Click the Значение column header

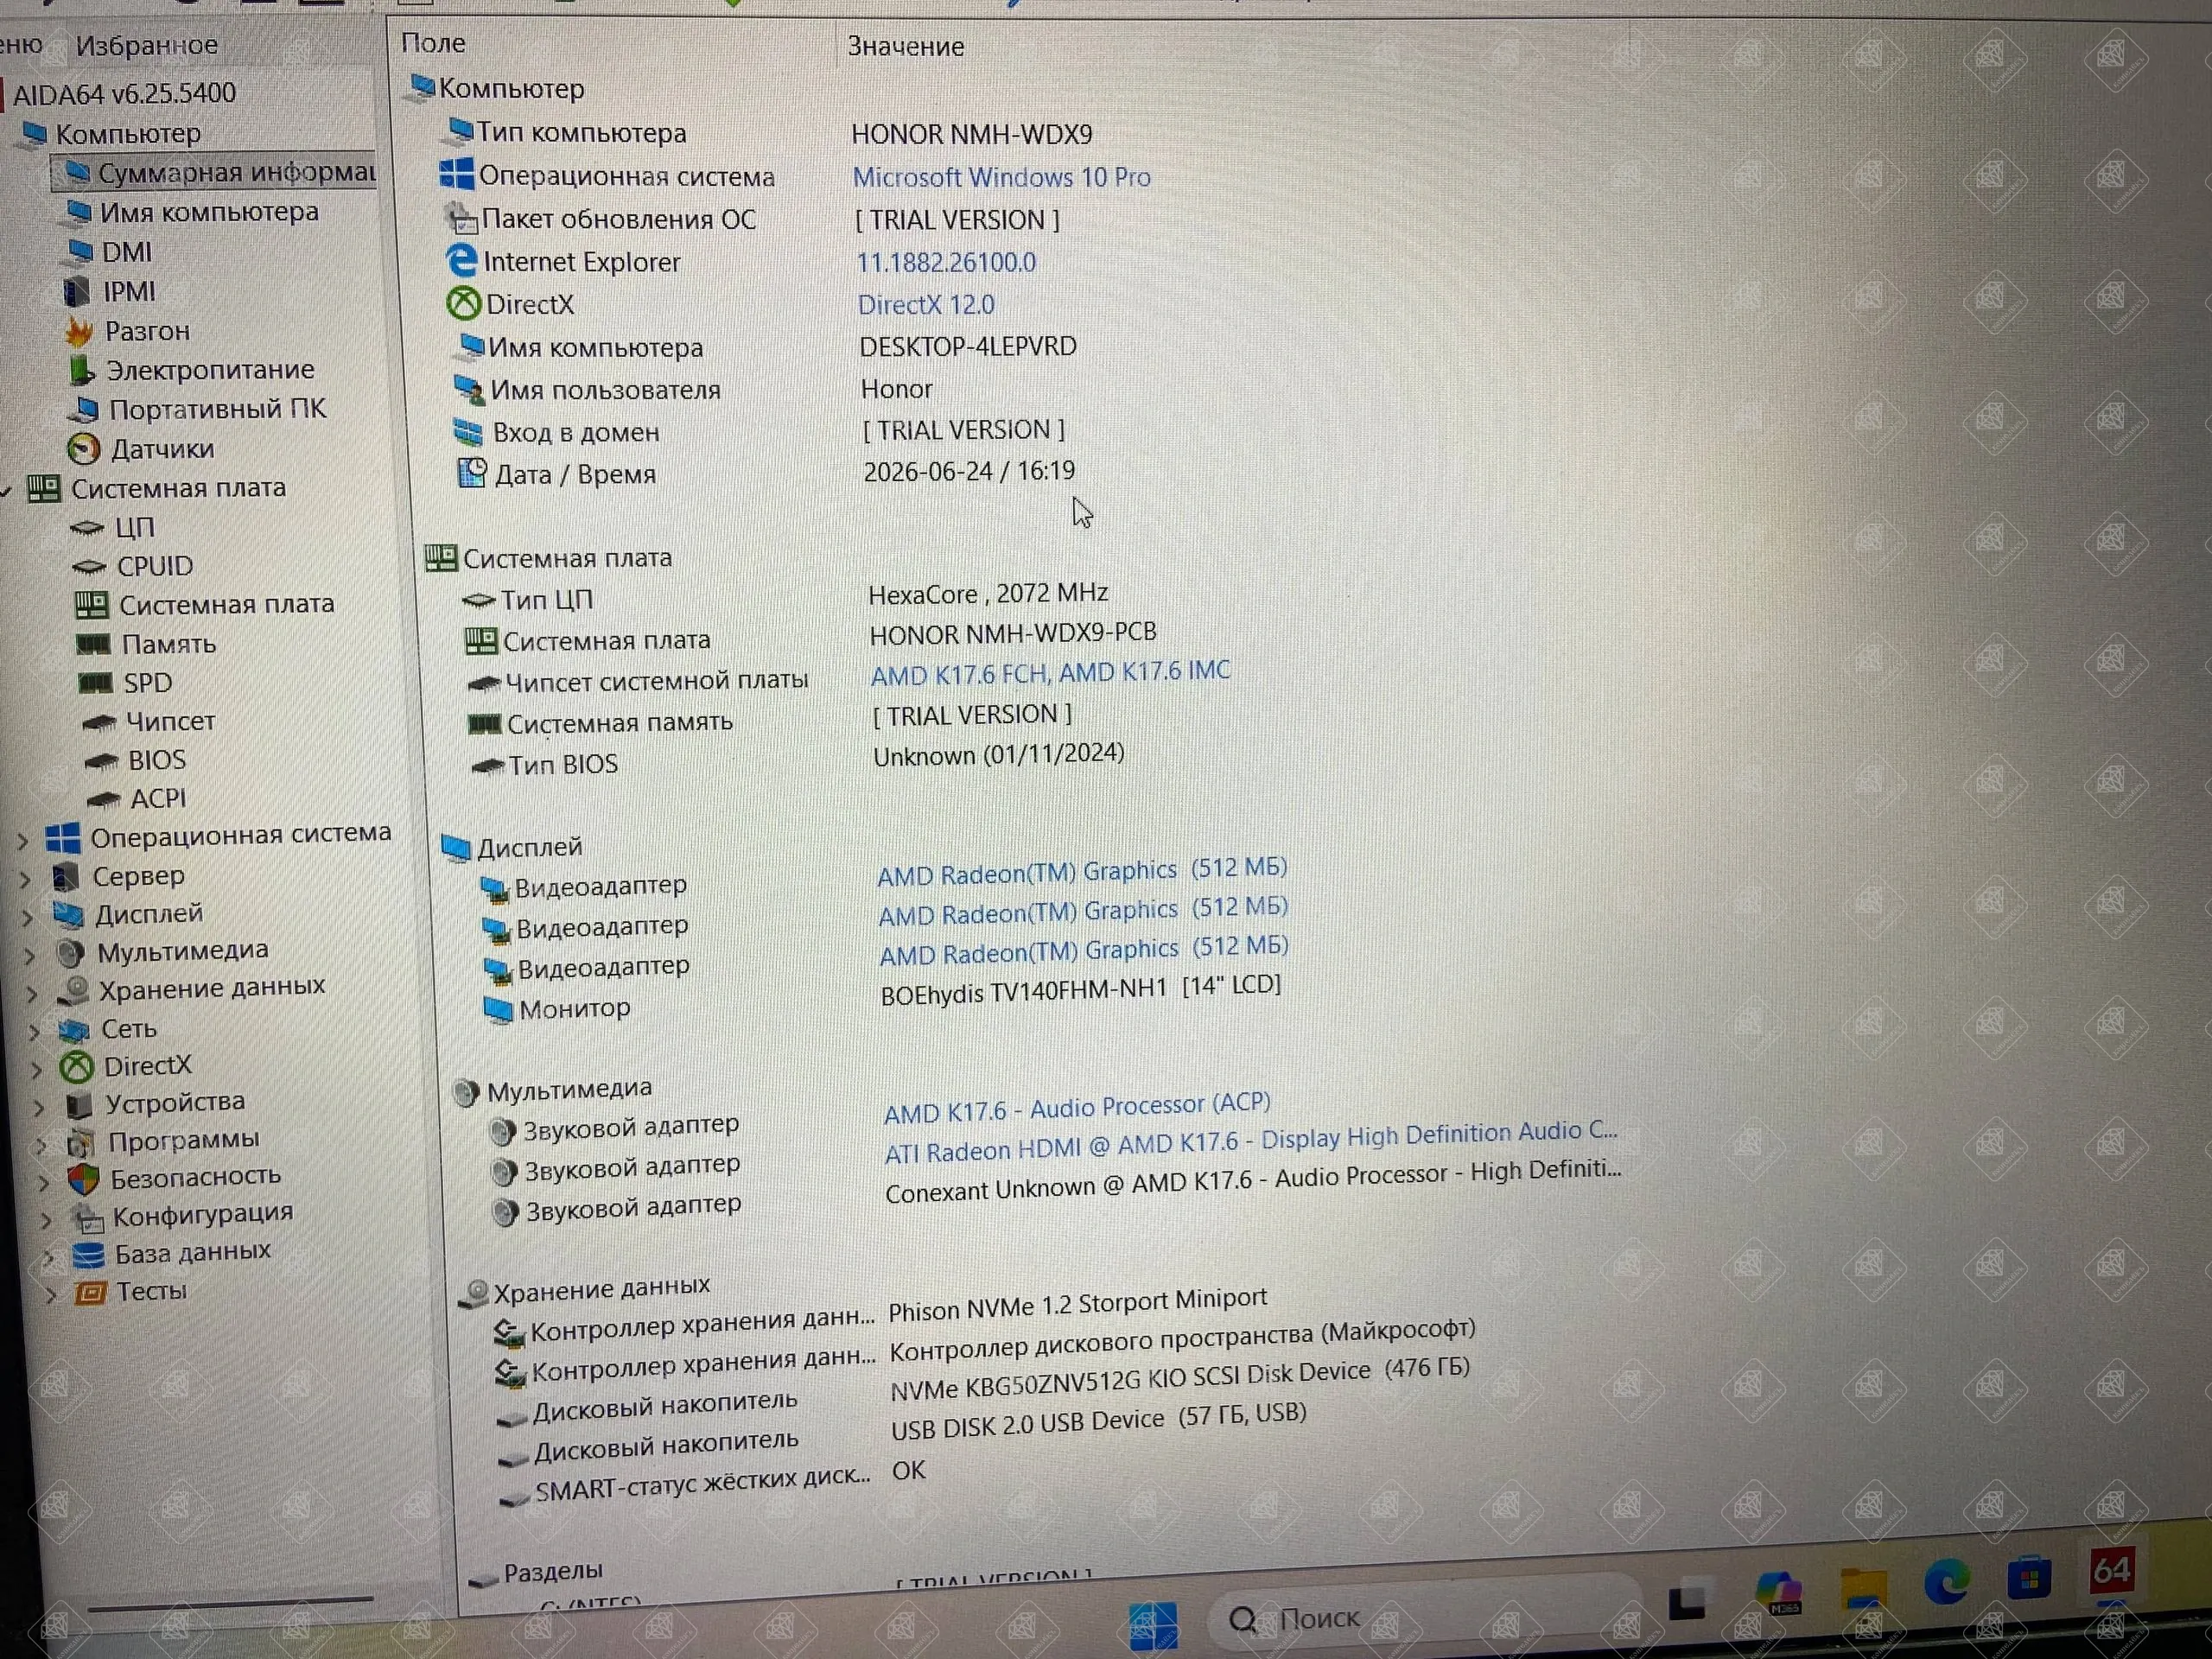point(906,46)
